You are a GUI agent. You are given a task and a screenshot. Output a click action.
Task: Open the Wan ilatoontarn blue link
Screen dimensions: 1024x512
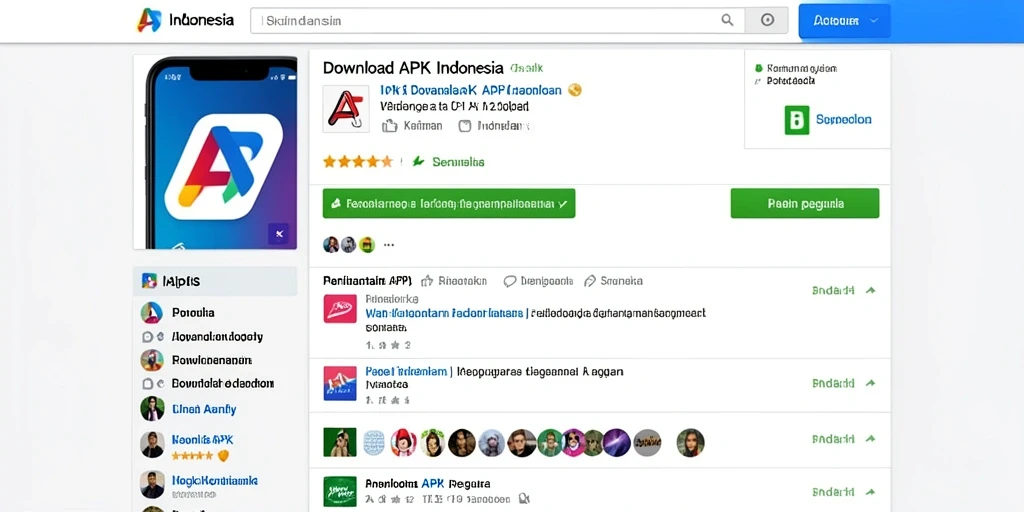[444, 313]
